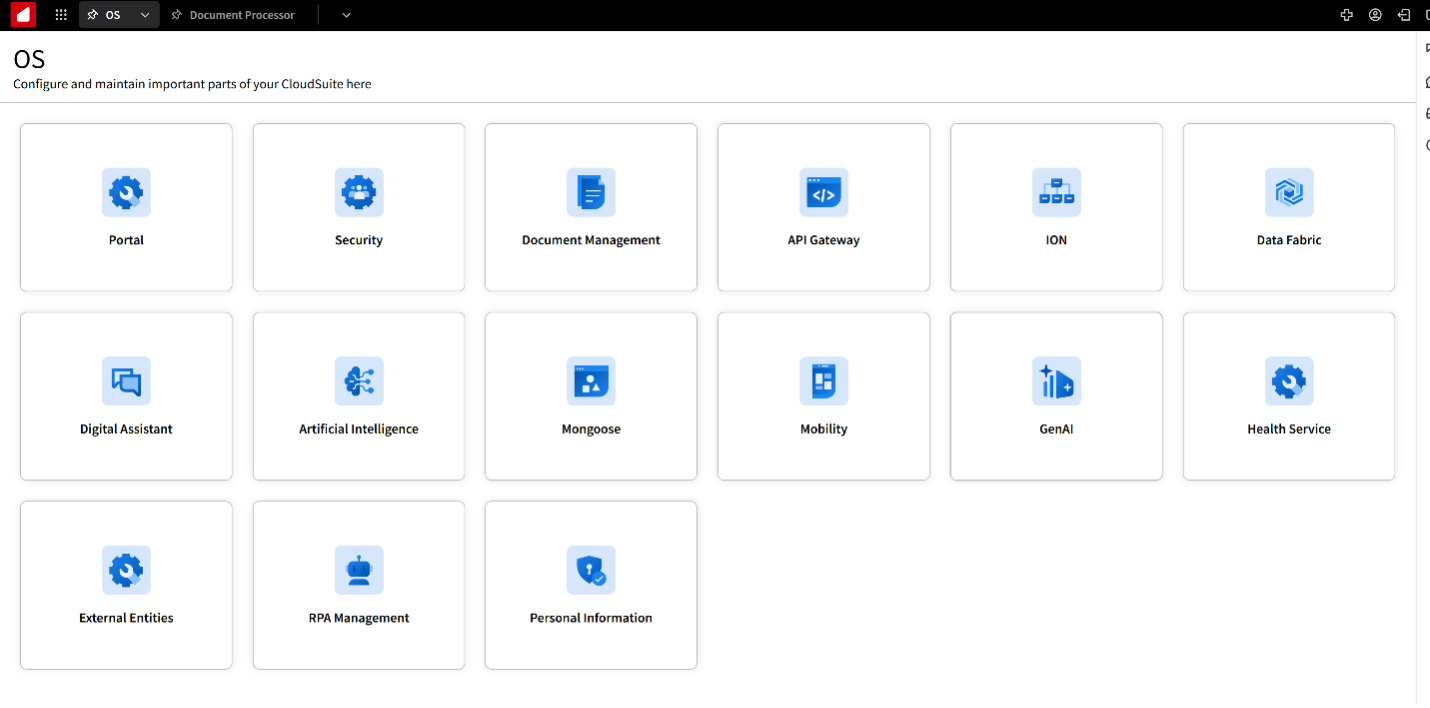The width and height of the screenshot is (1430, 708).
Task: Open the ION hierarchy icon
Action: (x=1056, y=192)
